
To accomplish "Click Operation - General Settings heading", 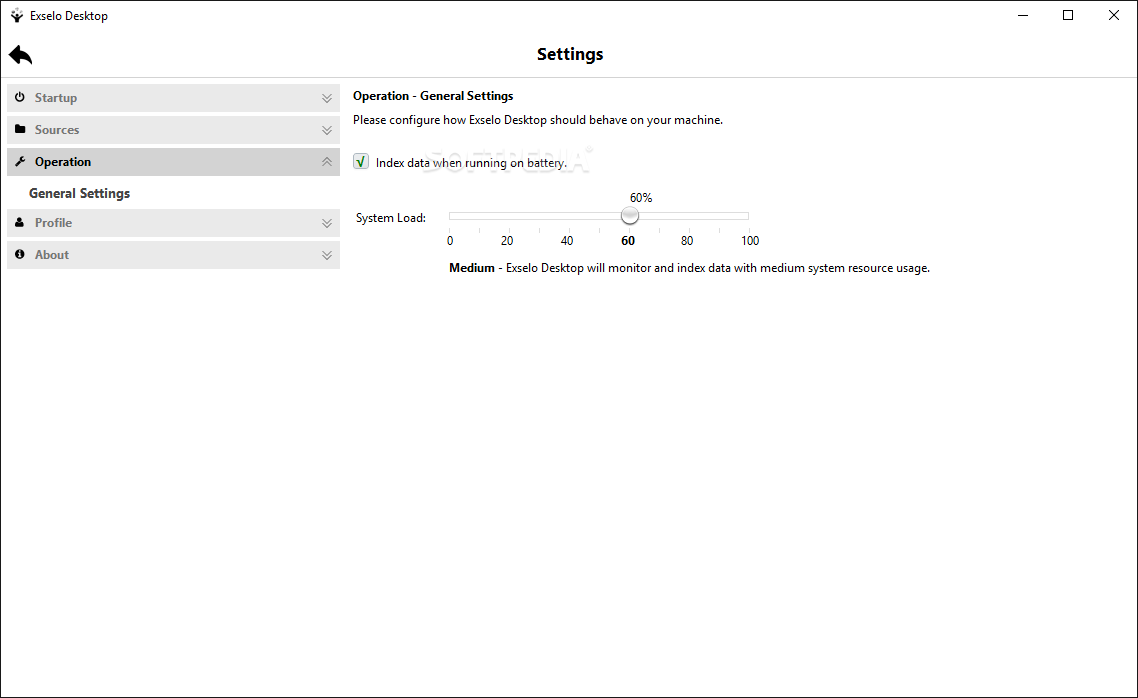I will tap(433, 96).
